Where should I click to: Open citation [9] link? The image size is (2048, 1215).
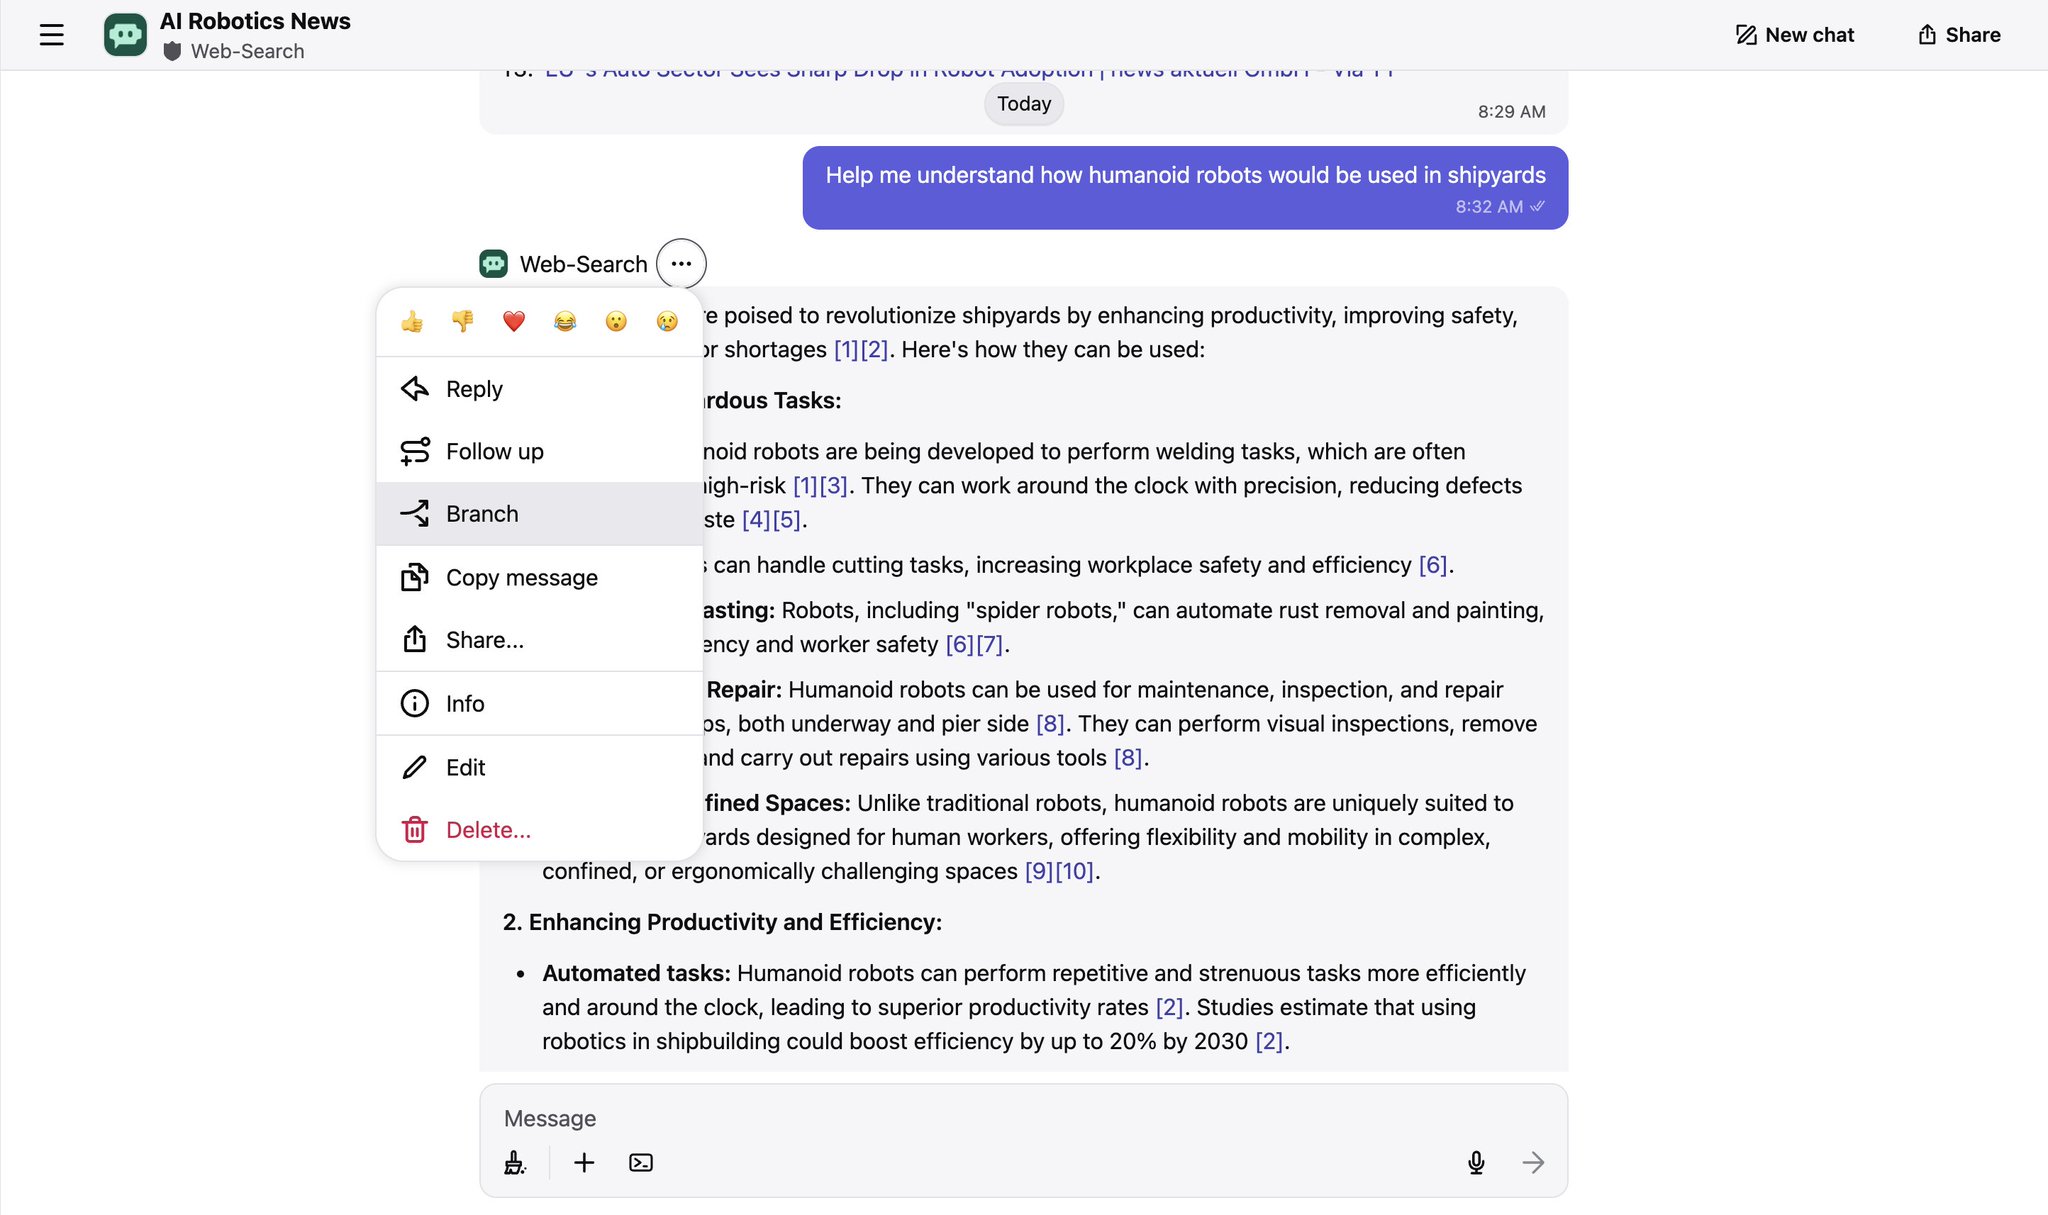[1039, 872]
